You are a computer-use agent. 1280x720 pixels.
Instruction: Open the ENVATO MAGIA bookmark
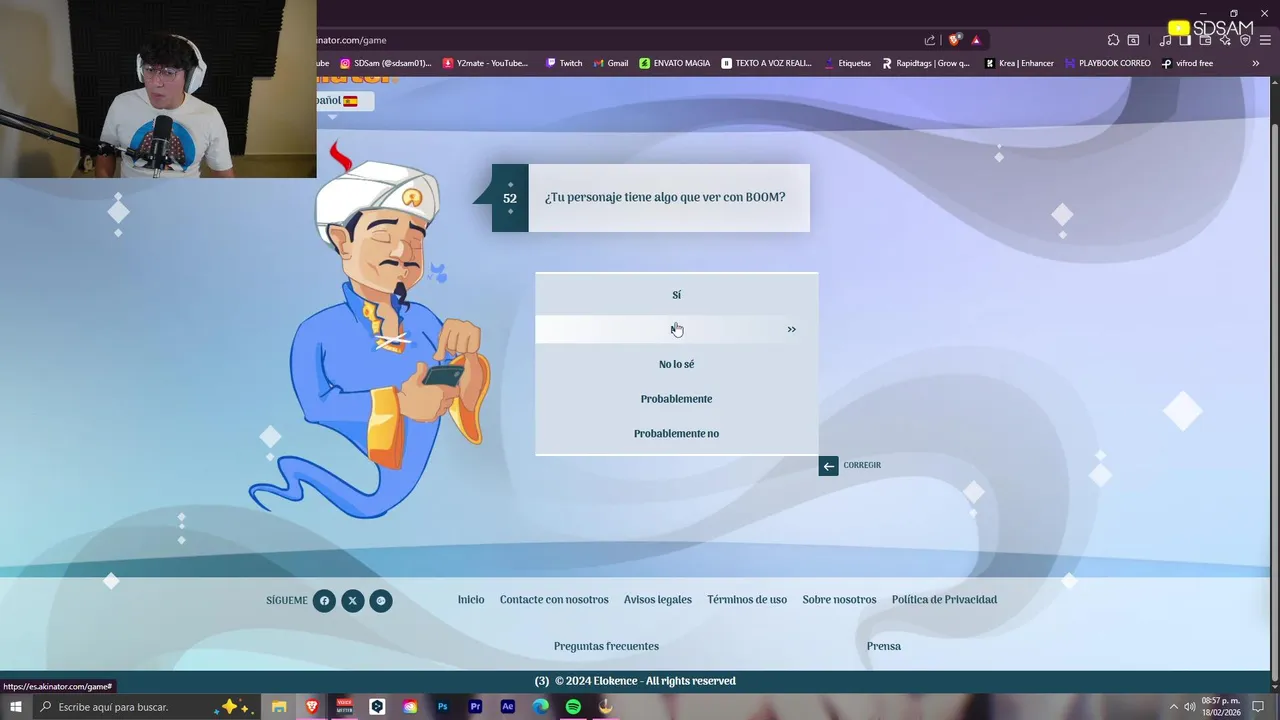[x=675, y=63]
